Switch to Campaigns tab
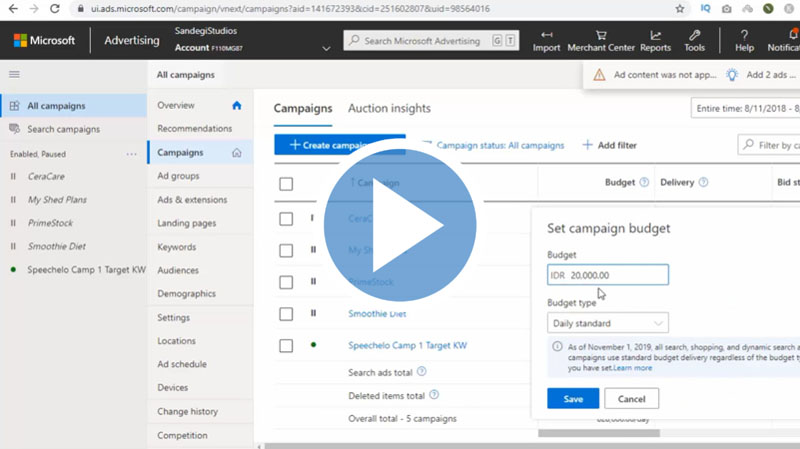Screen dimensions: 800x449 tap(303, 108)
